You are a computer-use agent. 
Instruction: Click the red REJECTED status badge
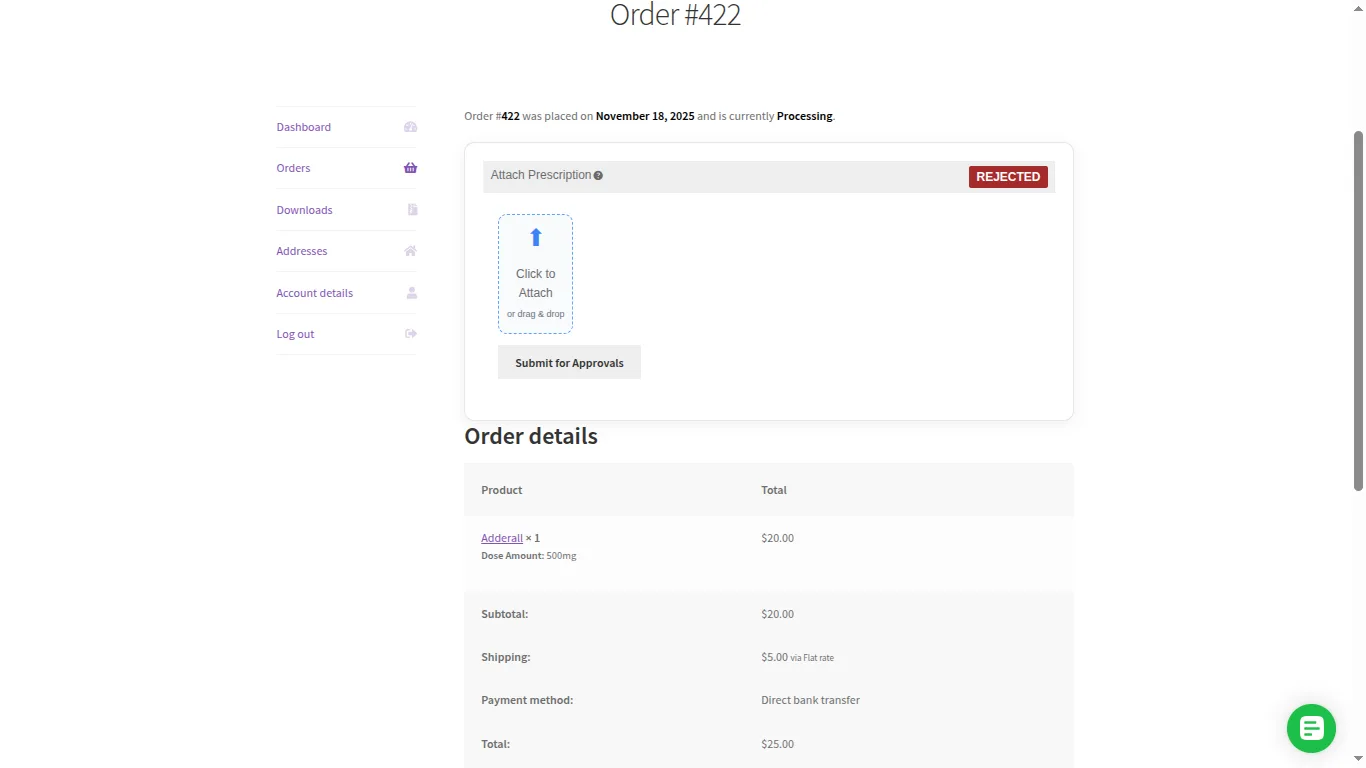tap(1007, 177)
